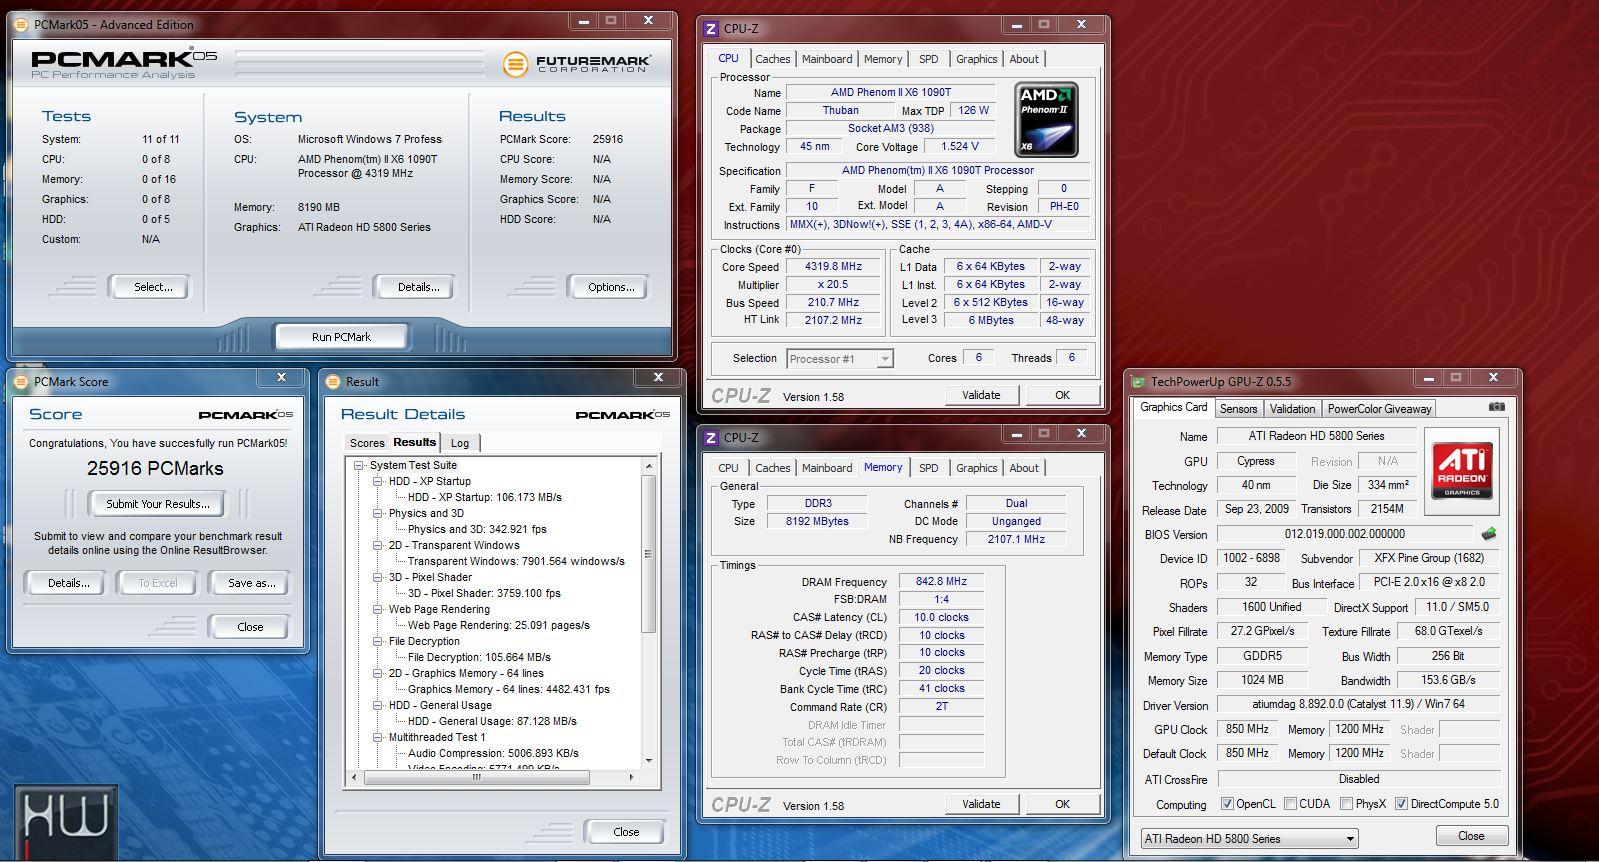Image resolution: width=1599 pixels, height=862 pixels.
Task: Collapse the HDD - XP Startup node
Action: point(378,481)
